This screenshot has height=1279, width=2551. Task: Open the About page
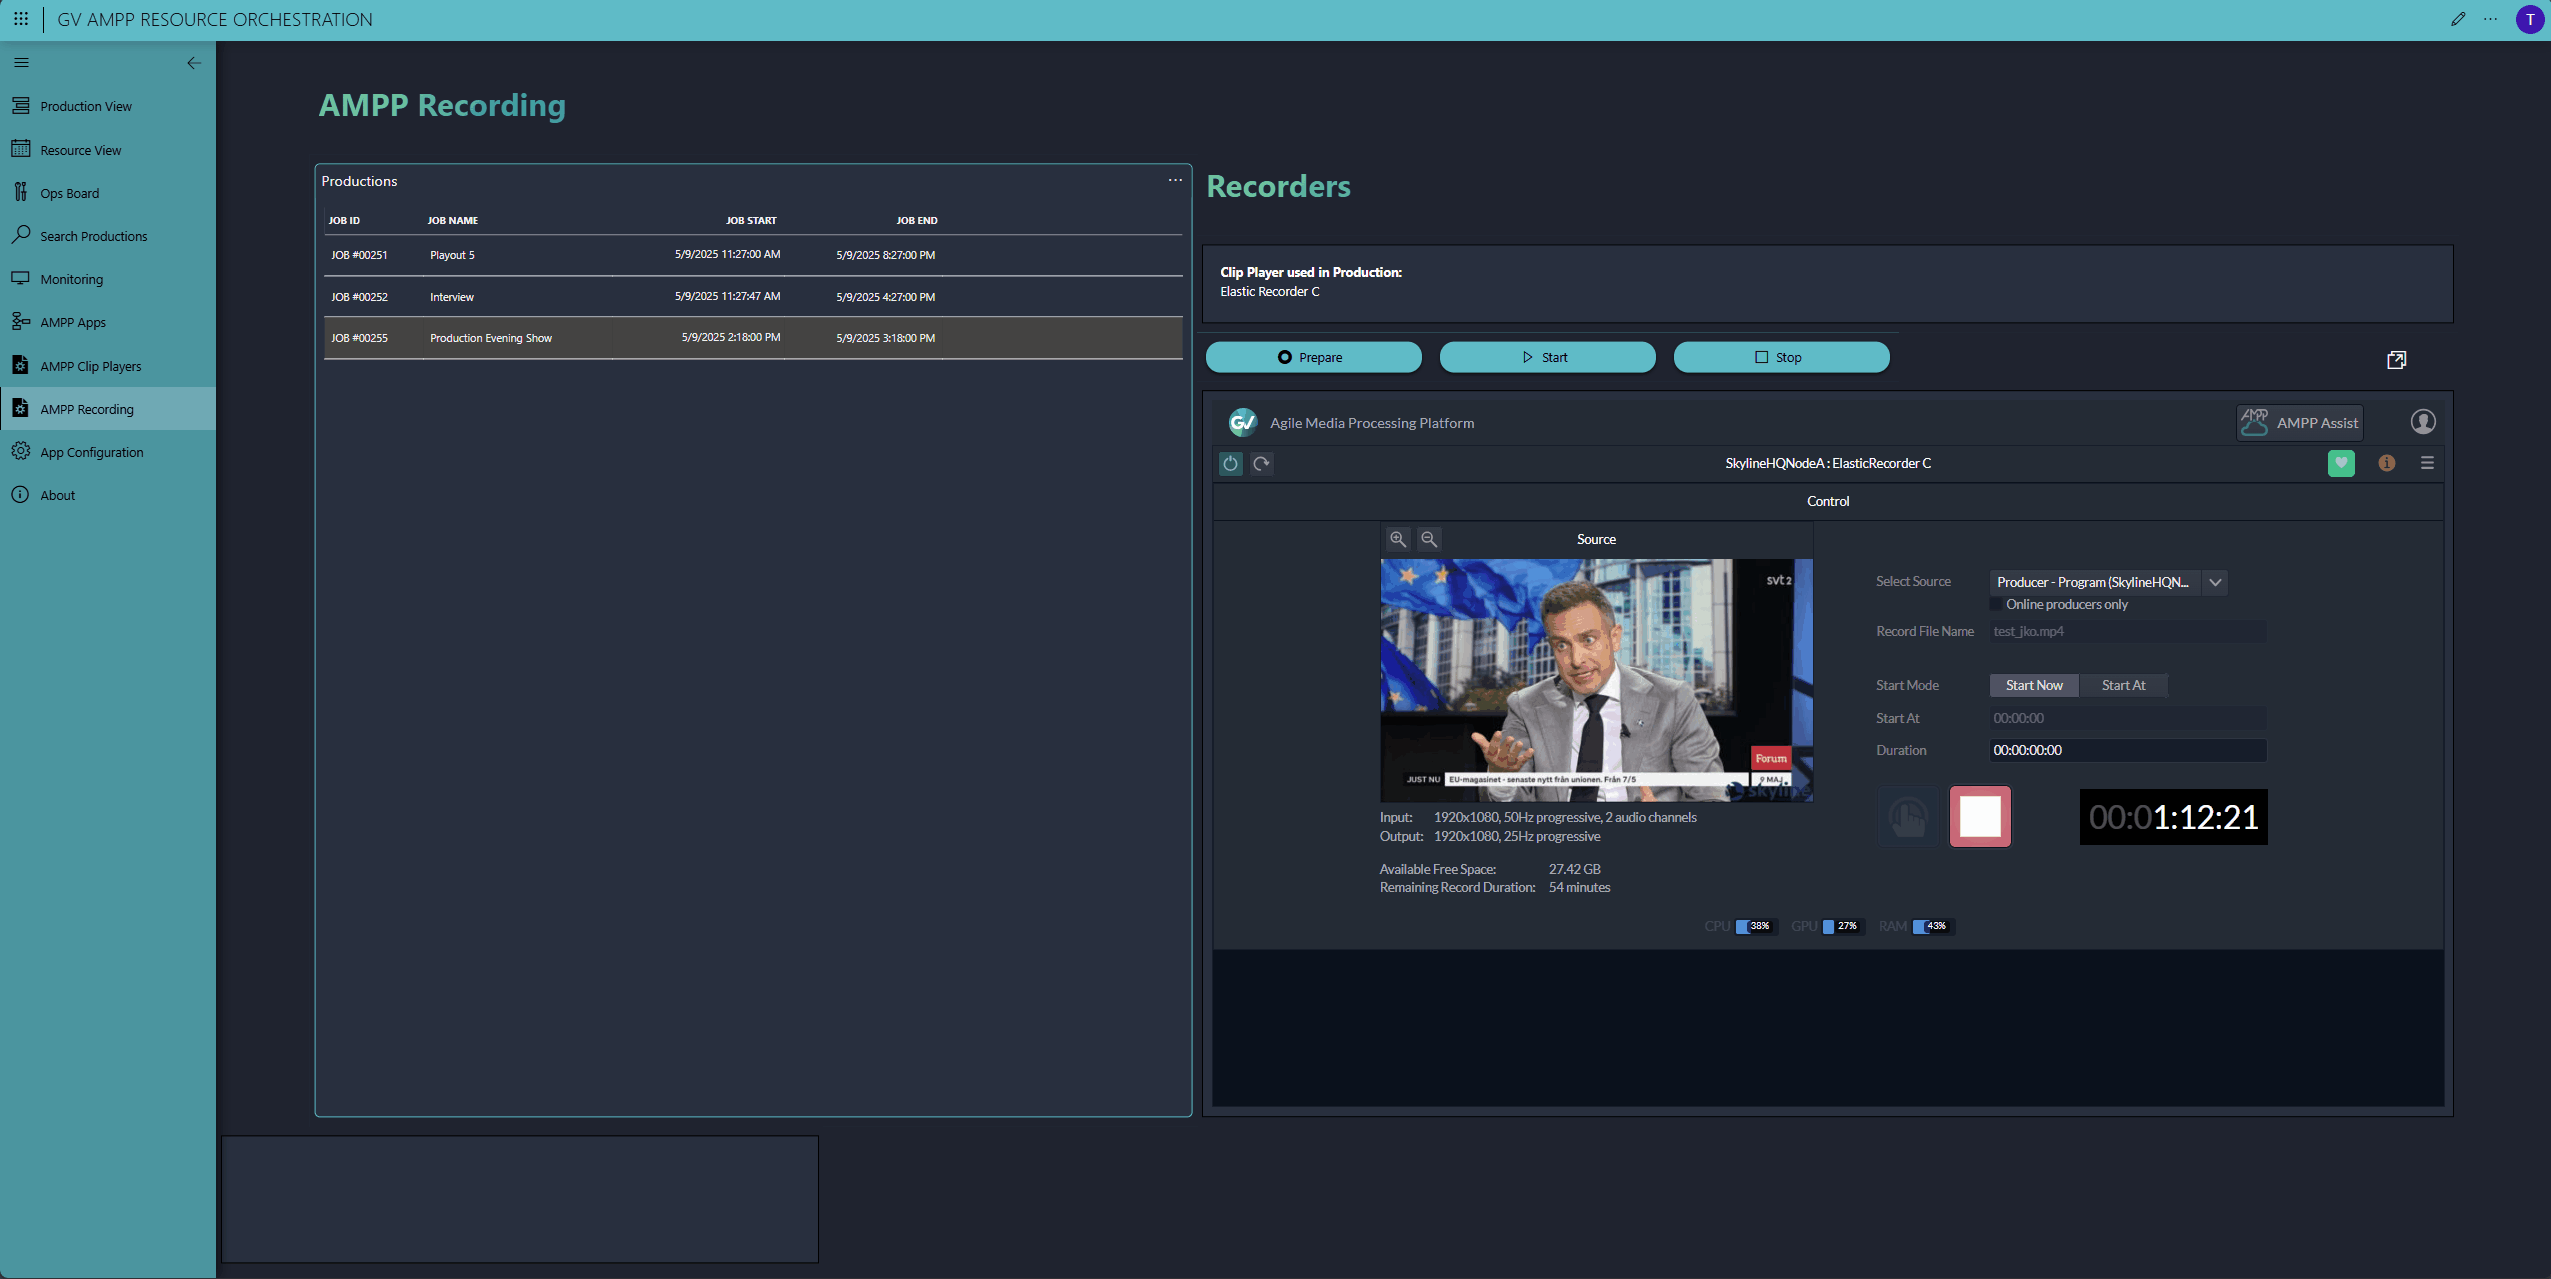click(x=108, y=495)
